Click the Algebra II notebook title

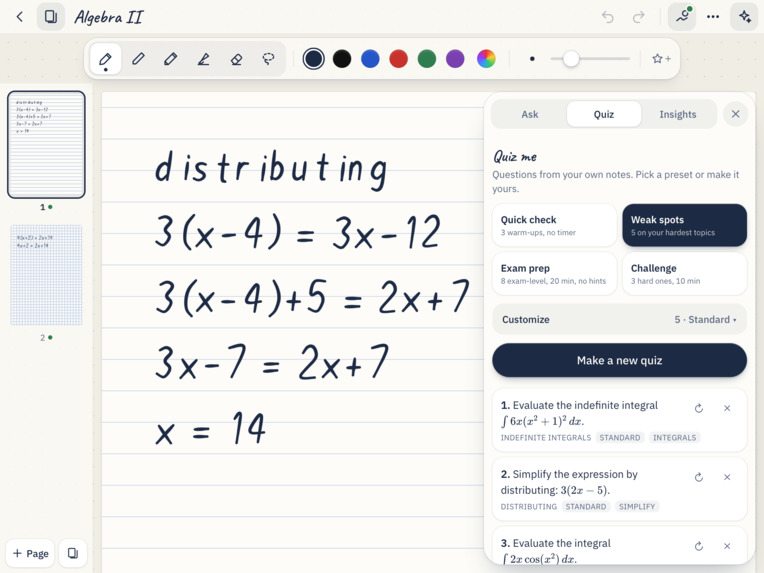109,18
